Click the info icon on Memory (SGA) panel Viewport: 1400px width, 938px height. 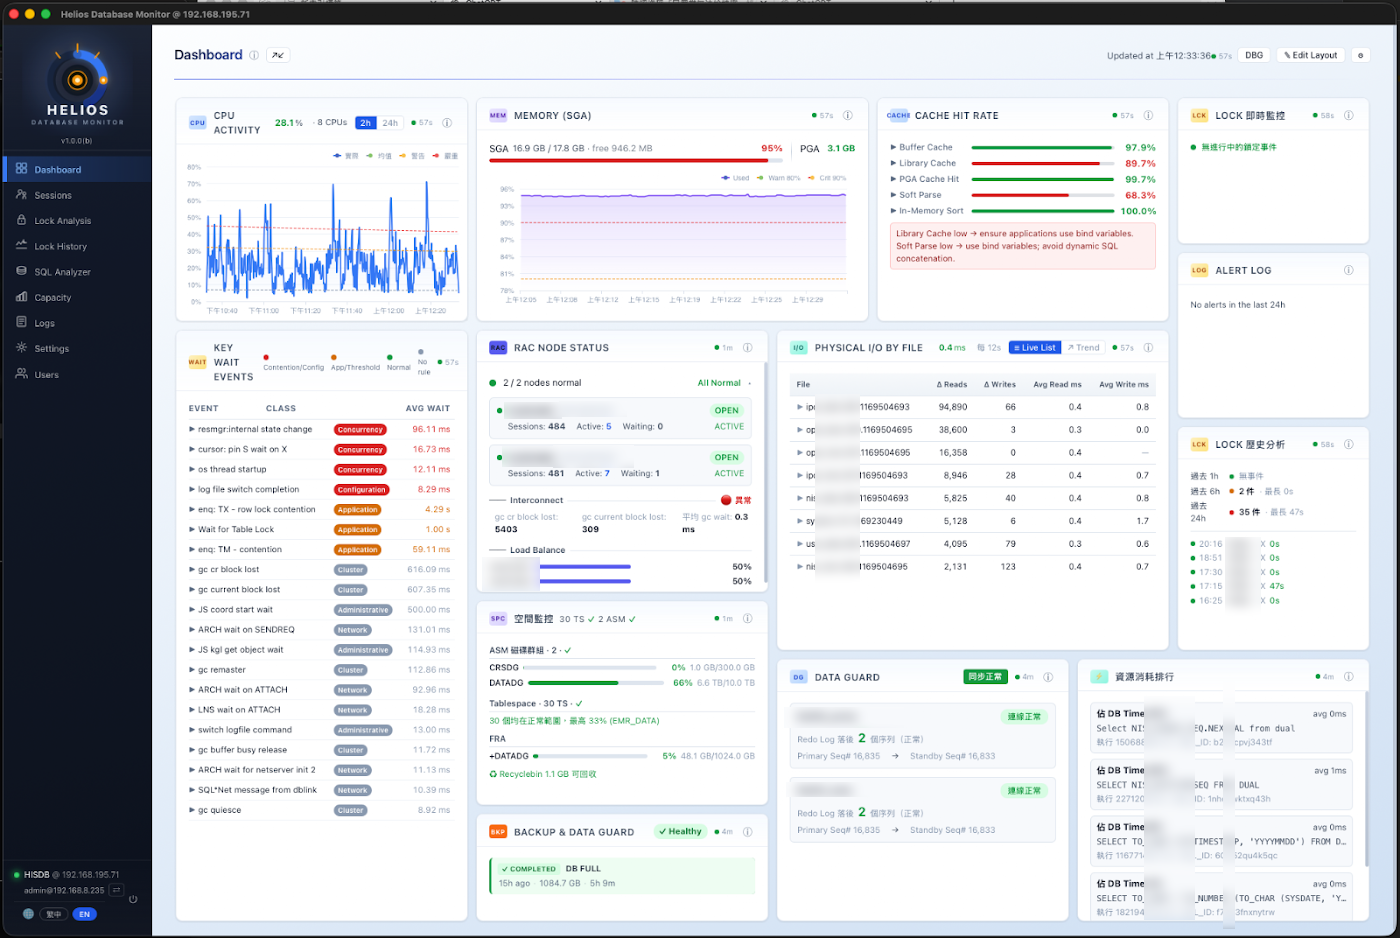848,116
